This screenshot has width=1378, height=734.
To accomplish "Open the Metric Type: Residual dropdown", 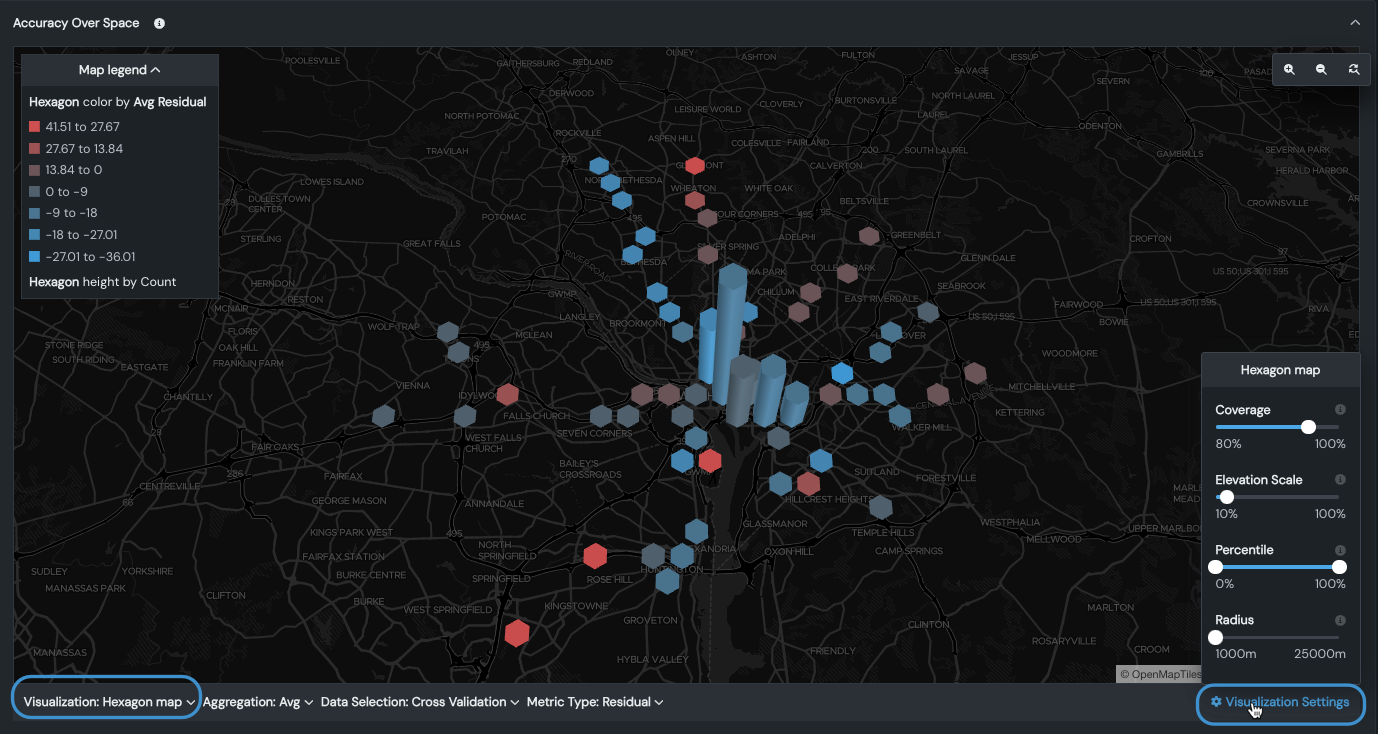I will point(595,702).
